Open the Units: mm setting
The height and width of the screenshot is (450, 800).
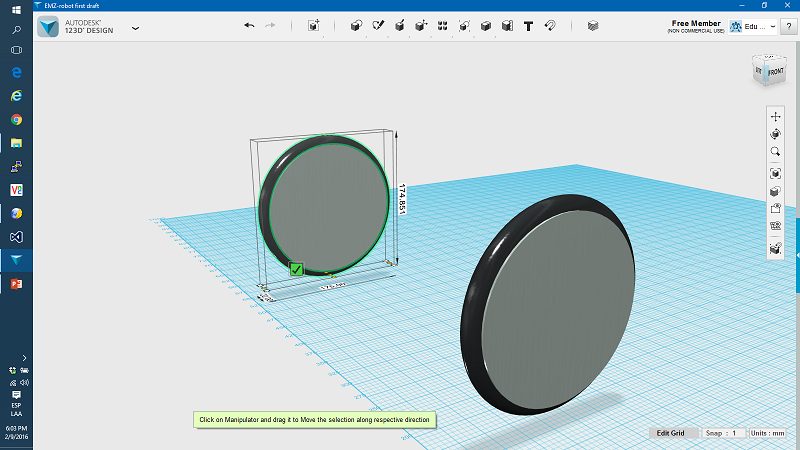pyautogui.click(x=767, y=433)
